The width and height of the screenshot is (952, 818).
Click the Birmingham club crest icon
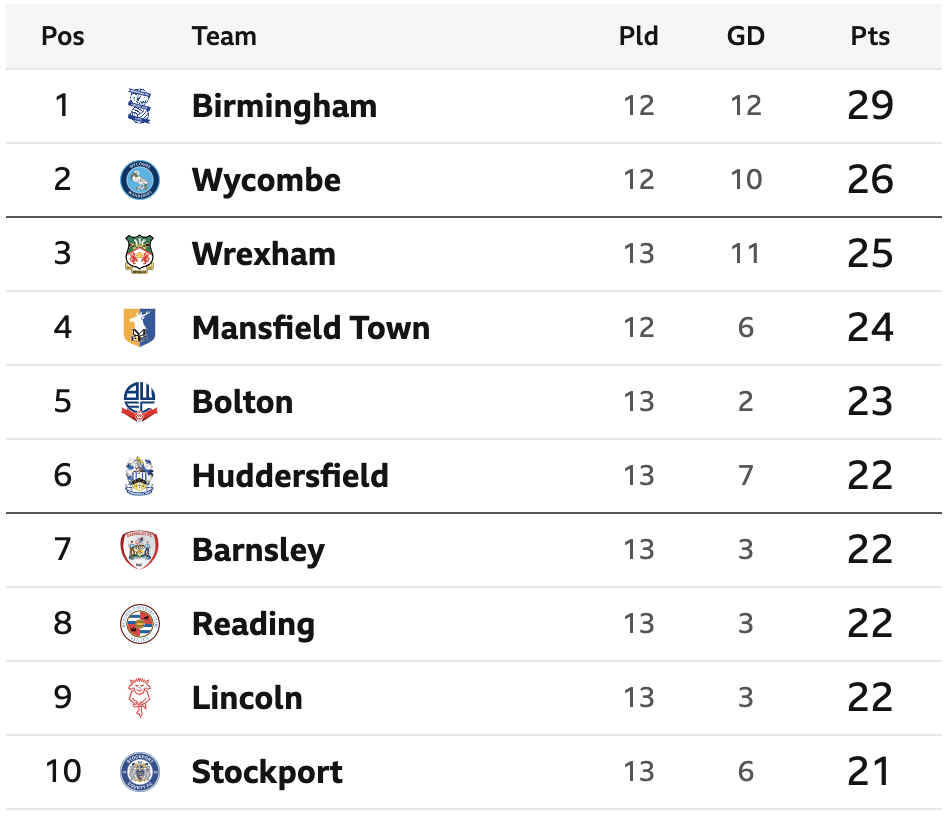pos(140,106)
